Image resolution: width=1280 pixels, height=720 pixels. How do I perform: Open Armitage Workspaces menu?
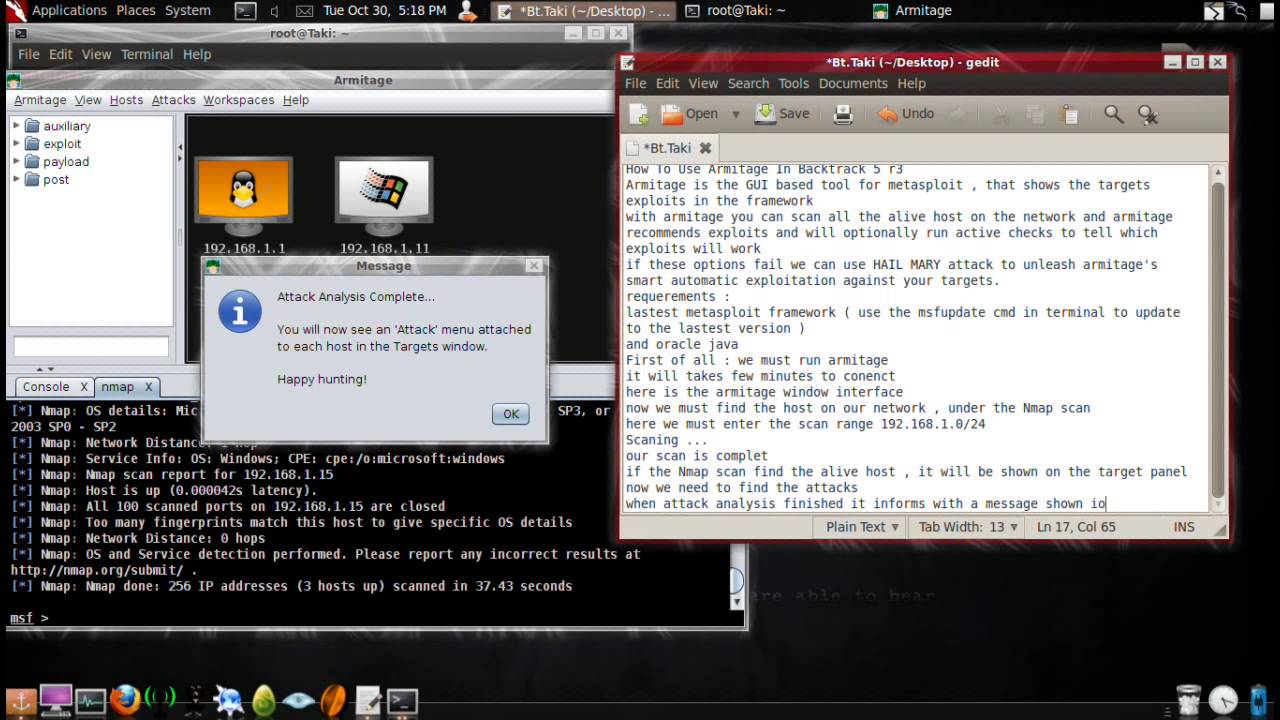click(239, 100)
